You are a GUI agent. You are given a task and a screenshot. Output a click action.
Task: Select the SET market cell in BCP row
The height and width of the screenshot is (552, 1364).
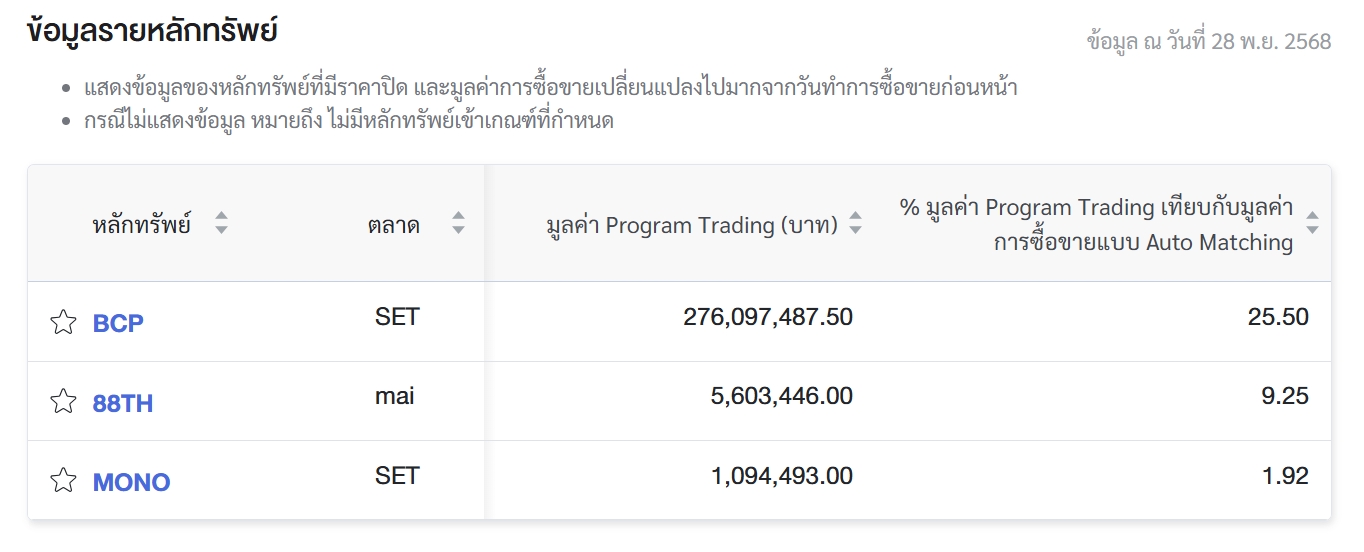397,317
